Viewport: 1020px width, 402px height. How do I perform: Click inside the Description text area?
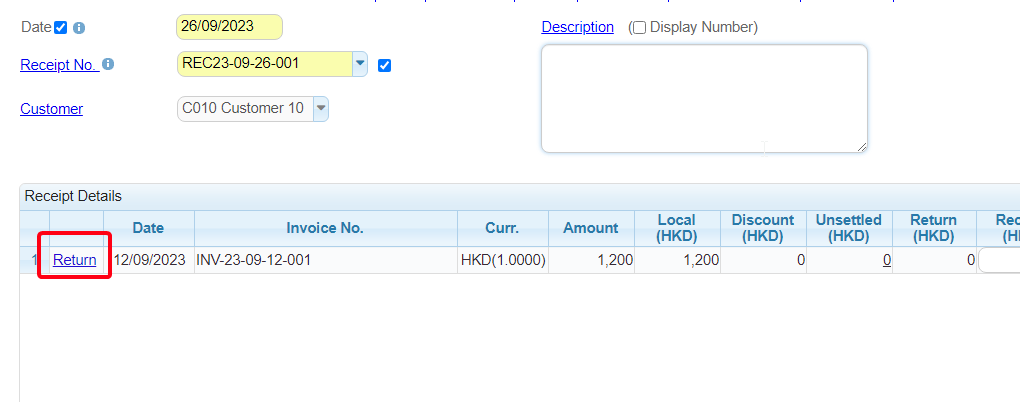click(x=703, y=98)
